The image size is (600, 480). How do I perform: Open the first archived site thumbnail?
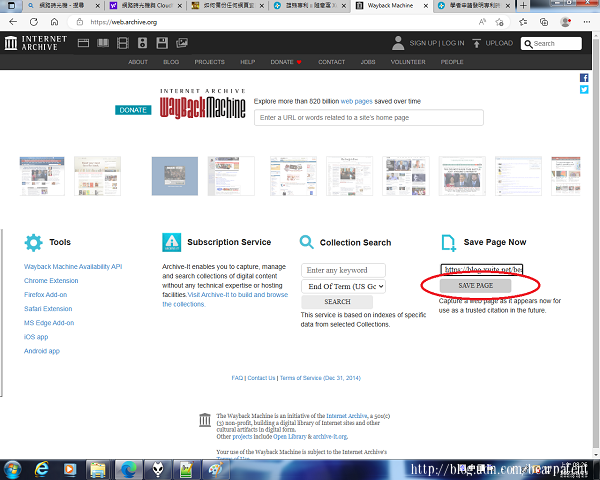(x=43, y=176)
